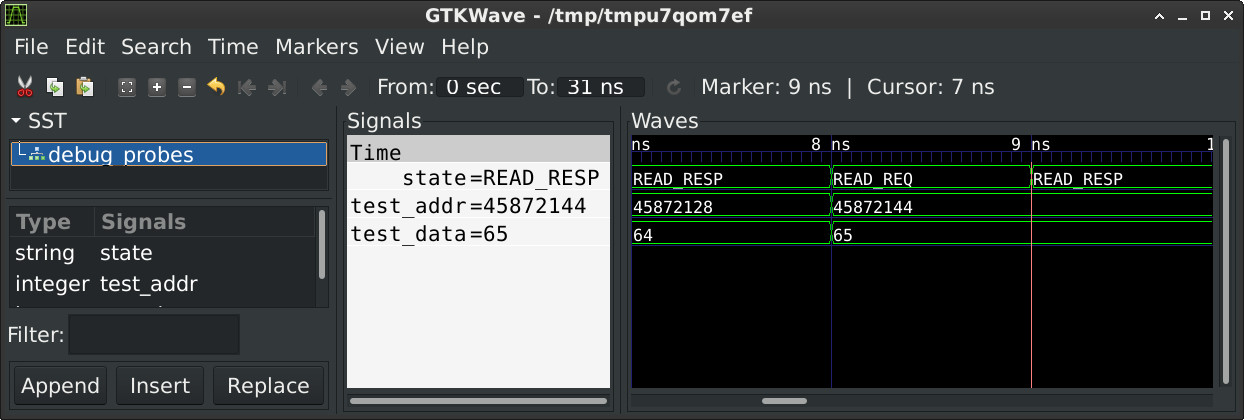Click the Reload waveform icon
This screenshot has height=420, width=1244.
674,87
